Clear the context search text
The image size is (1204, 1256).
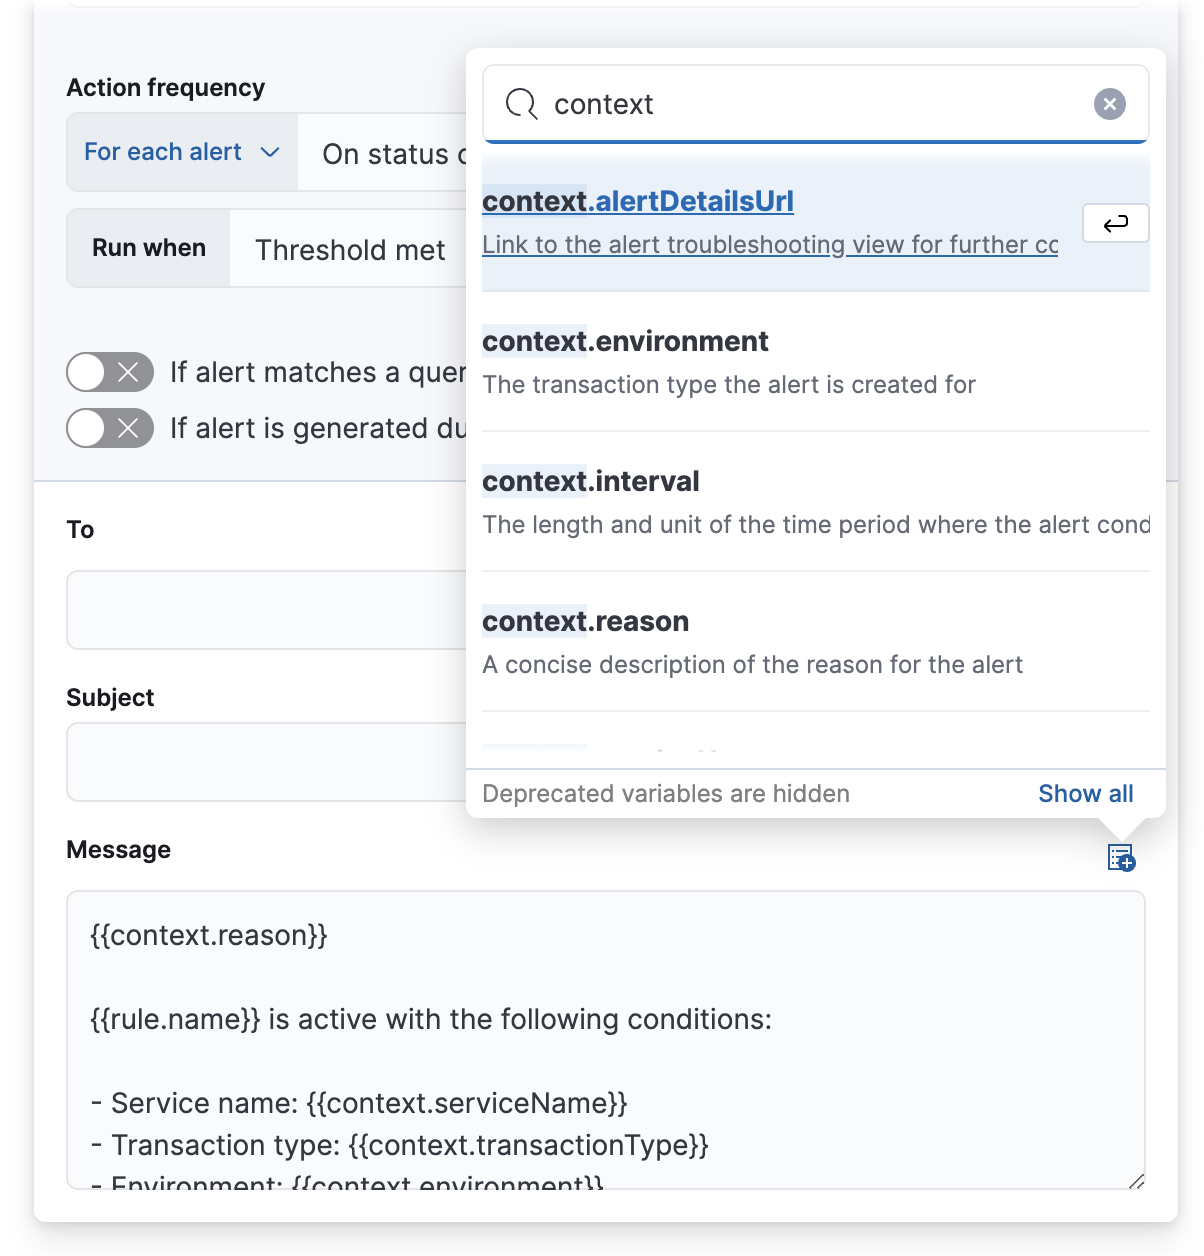click(1108, 103)
